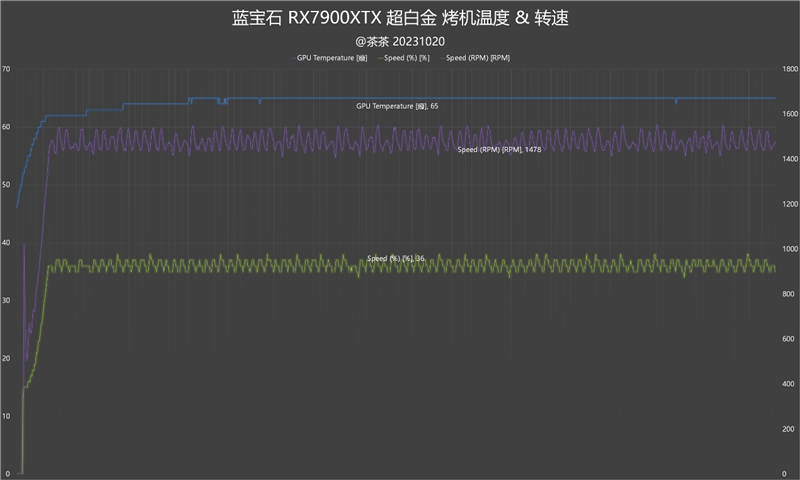800x480 pixels.
Task: Select the subtitle text dated 20231020
Action: 399,42
